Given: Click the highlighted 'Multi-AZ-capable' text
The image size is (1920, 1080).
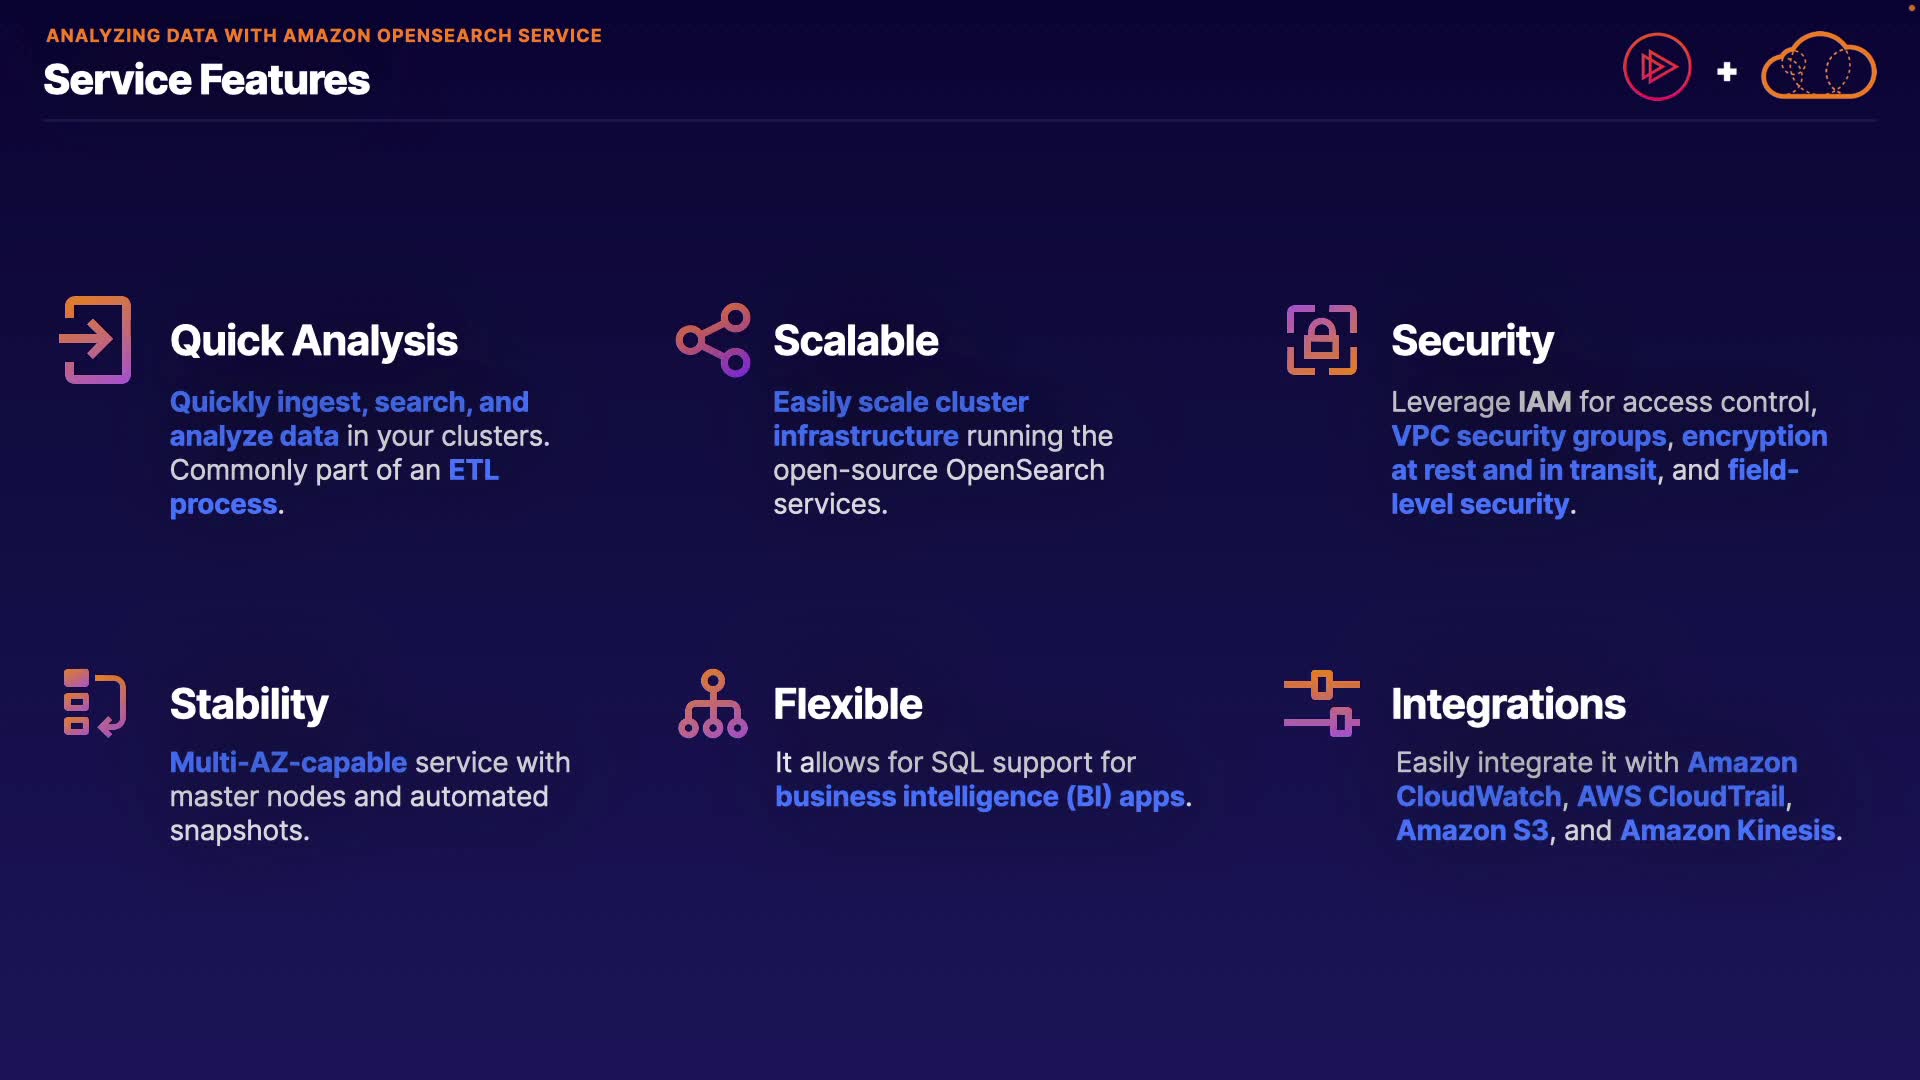Looking at the screenshot, I should click(x=288, y=763).
